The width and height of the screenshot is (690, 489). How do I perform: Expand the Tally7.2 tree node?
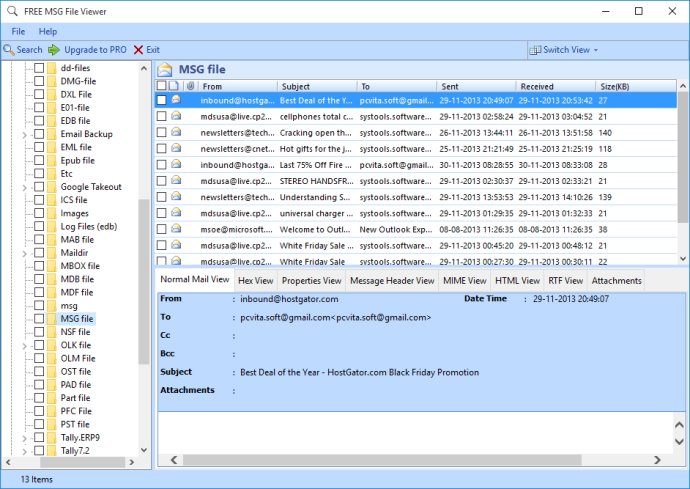(x=24, y=452)
